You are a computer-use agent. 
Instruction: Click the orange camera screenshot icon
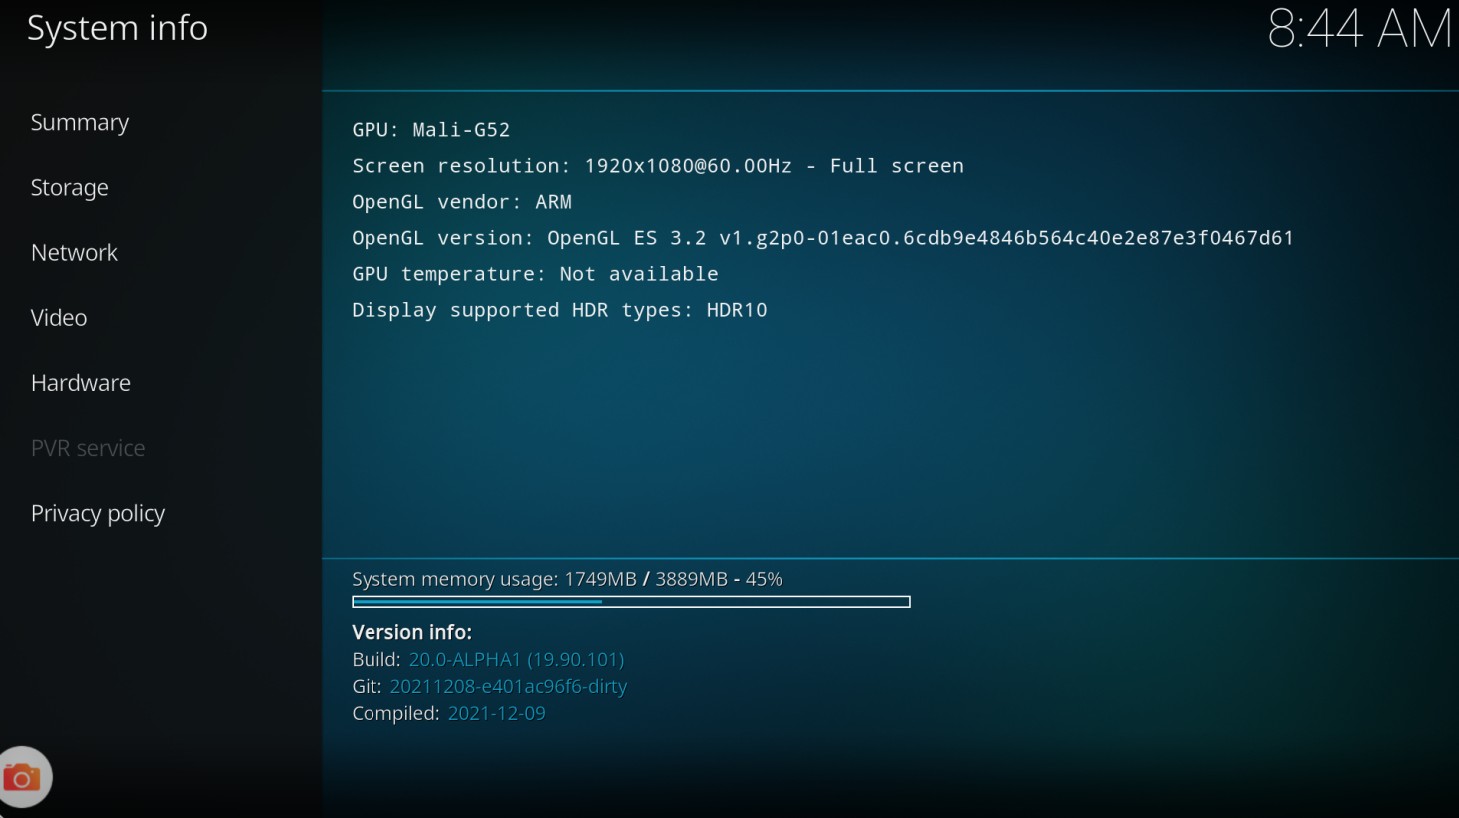pos(22,777)
